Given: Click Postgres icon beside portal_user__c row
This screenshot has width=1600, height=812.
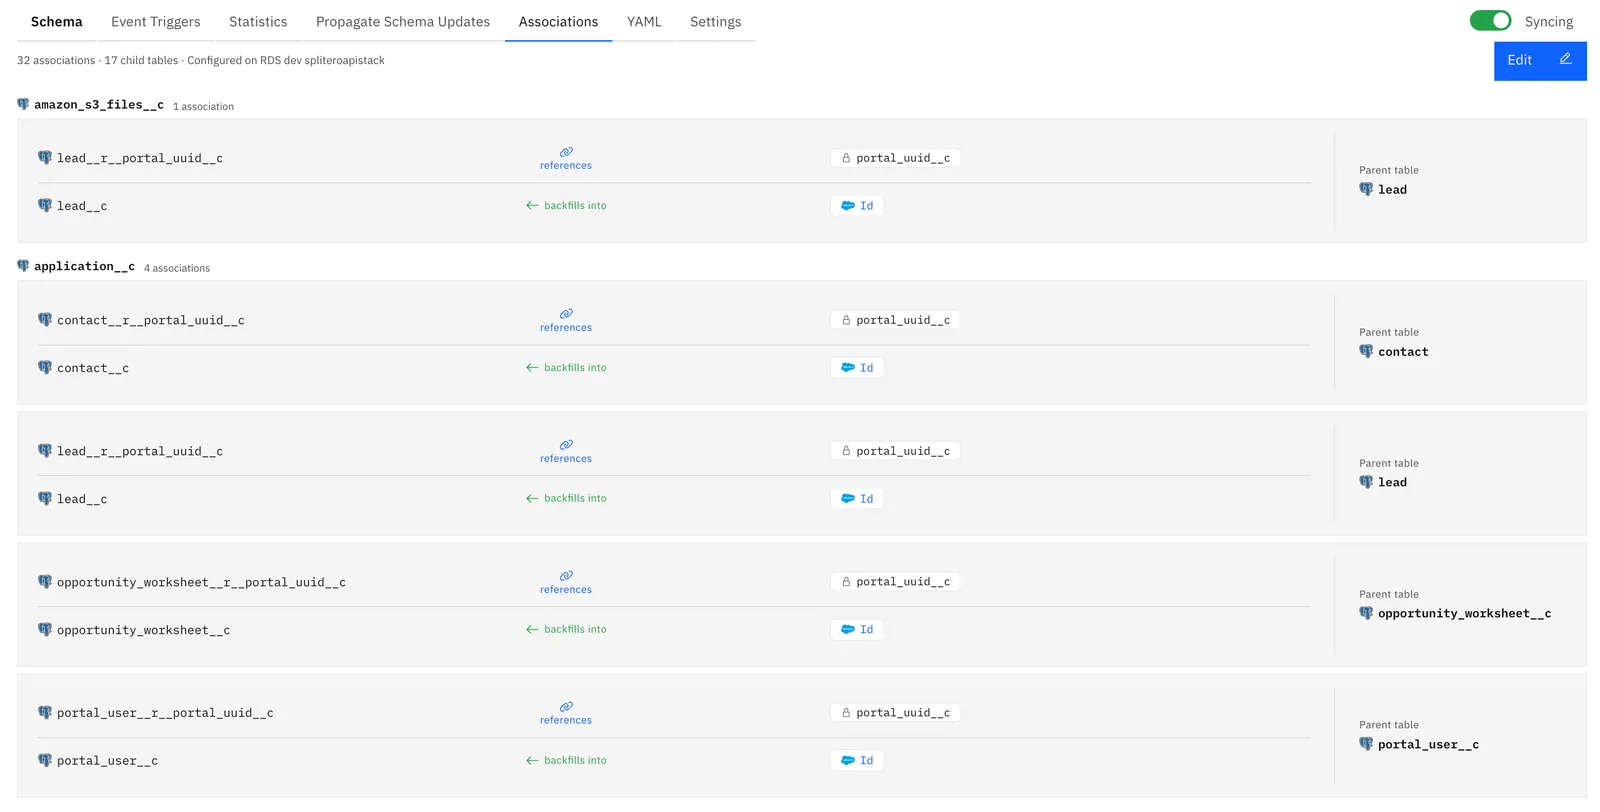Looking at the screenshot, I should 45,761.
